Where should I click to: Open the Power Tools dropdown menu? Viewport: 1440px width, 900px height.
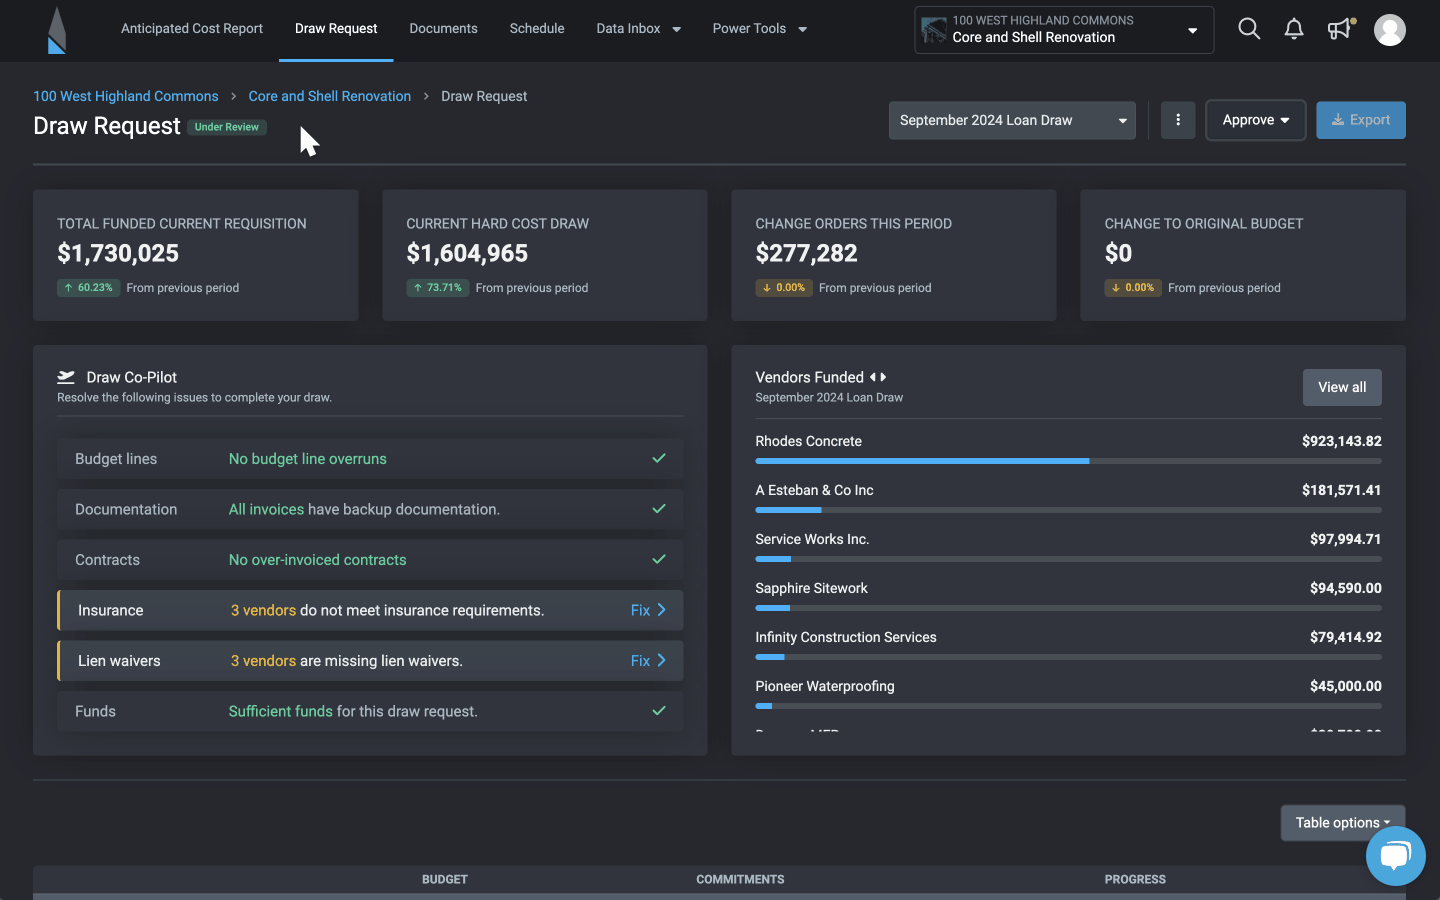pos(760,29)
